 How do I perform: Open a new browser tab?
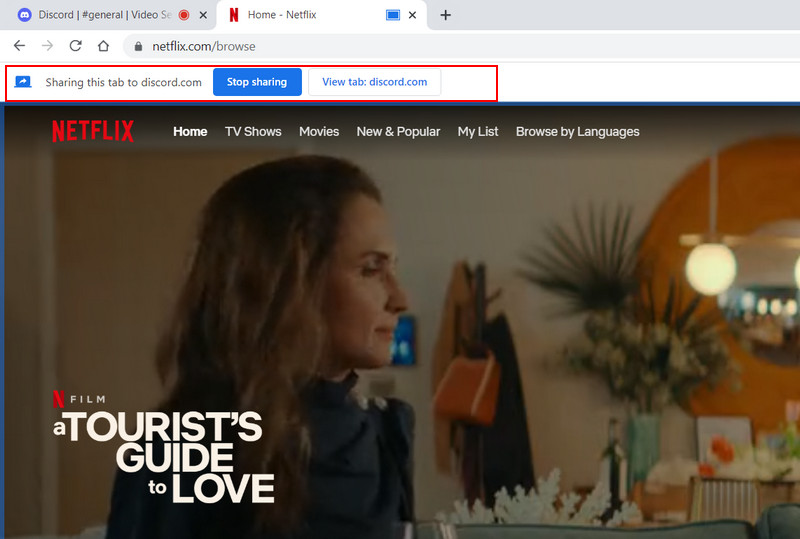pos(445,15)
